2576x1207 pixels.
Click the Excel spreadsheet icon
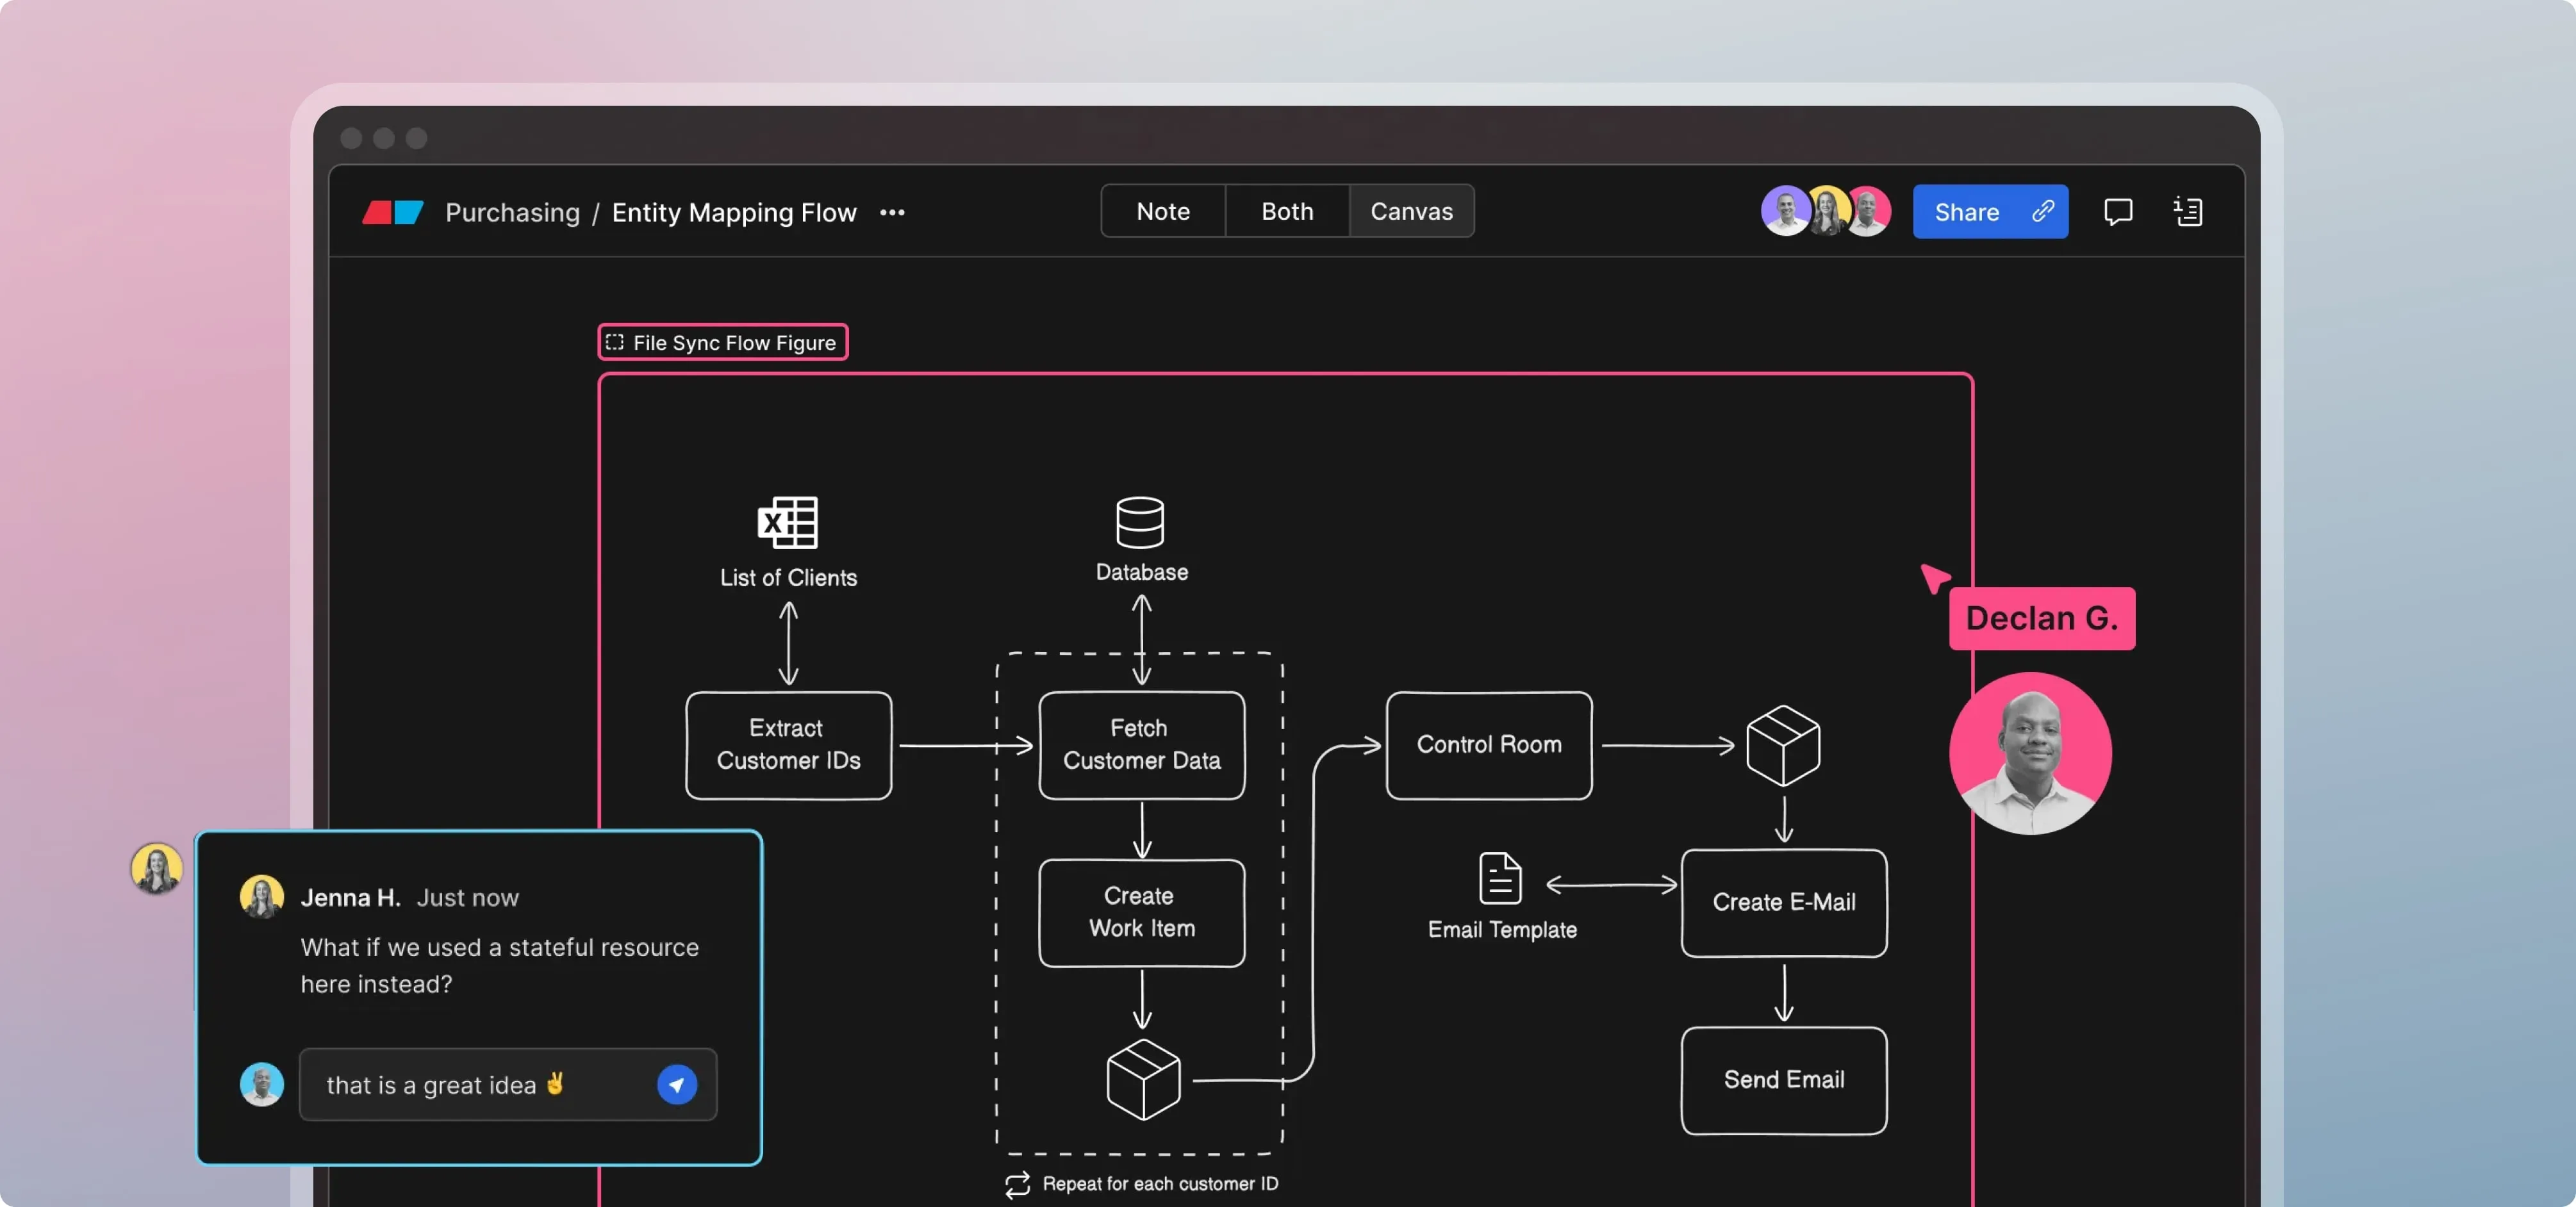click(788, 522)
